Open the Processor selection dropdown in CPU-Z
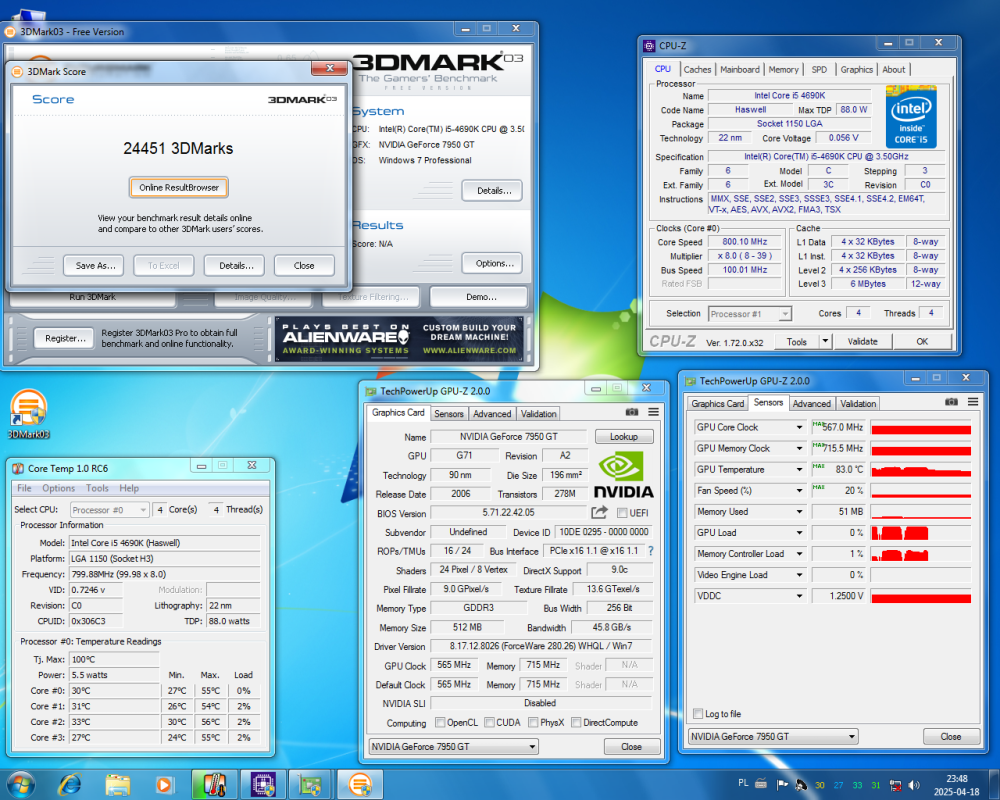 click(x=750, y=313)
